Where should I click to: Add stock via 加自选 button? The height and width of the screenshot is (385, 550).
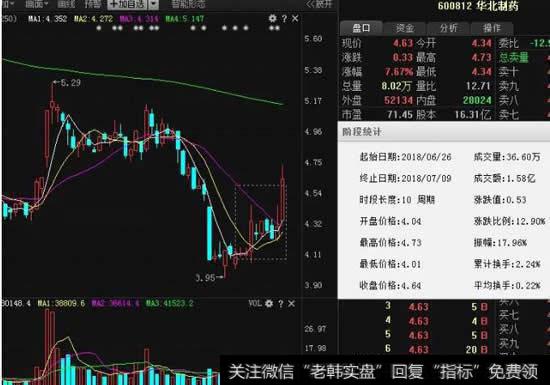128,4
